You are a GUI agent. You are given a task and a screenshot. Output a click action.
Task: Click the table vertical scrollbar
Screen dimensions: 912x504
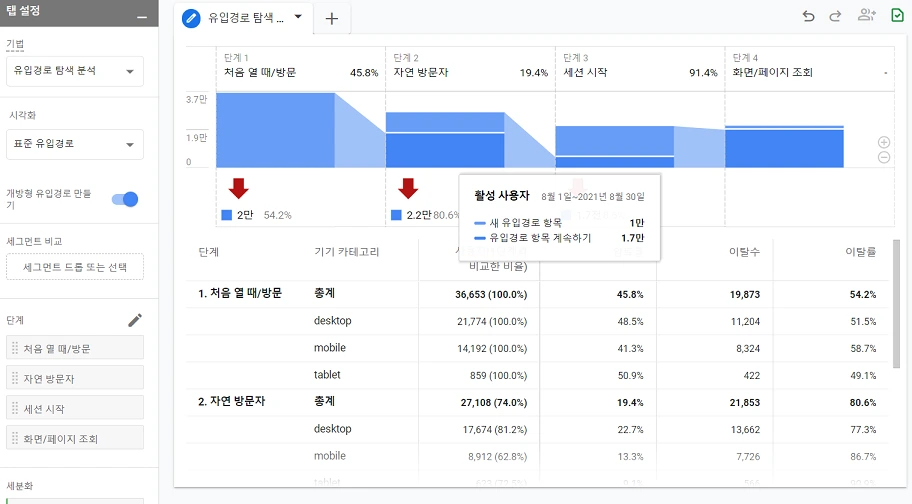point(896,303)
